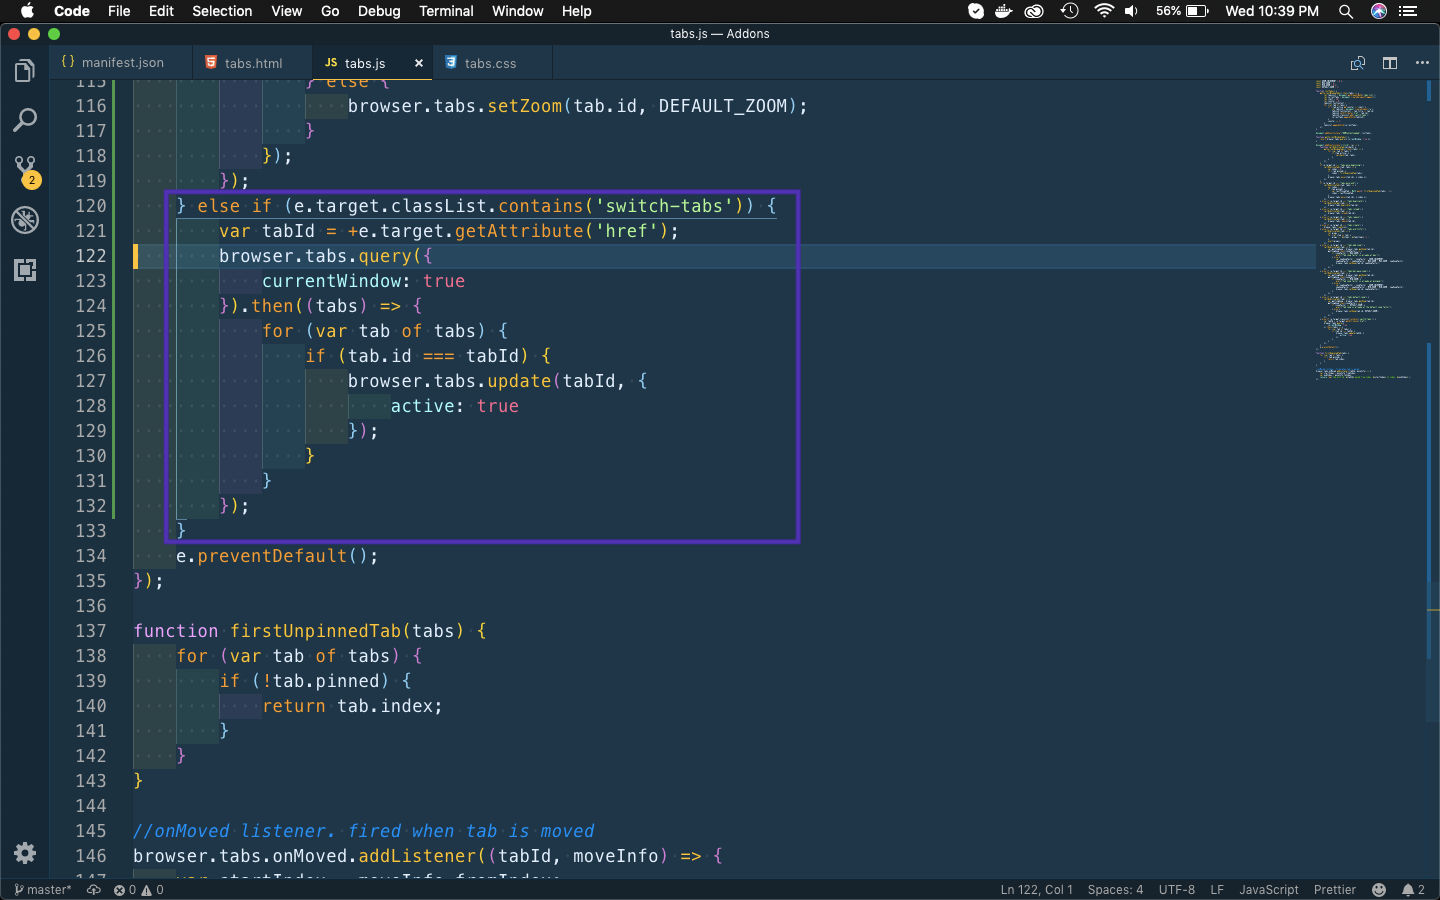Screen dimensions: 1440x900
Task: Open the Help menu
Action: coord(576,11)
